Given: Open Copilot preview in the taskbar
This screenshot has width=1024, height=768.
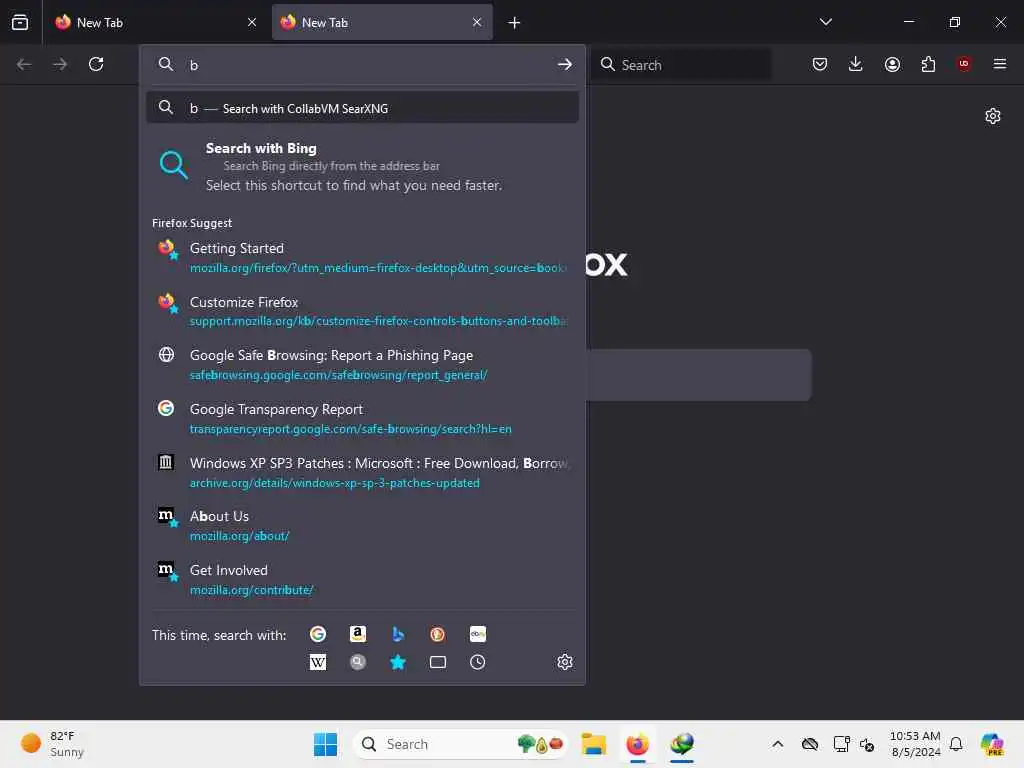Looking at the screenshot, I should click(993, 744).
